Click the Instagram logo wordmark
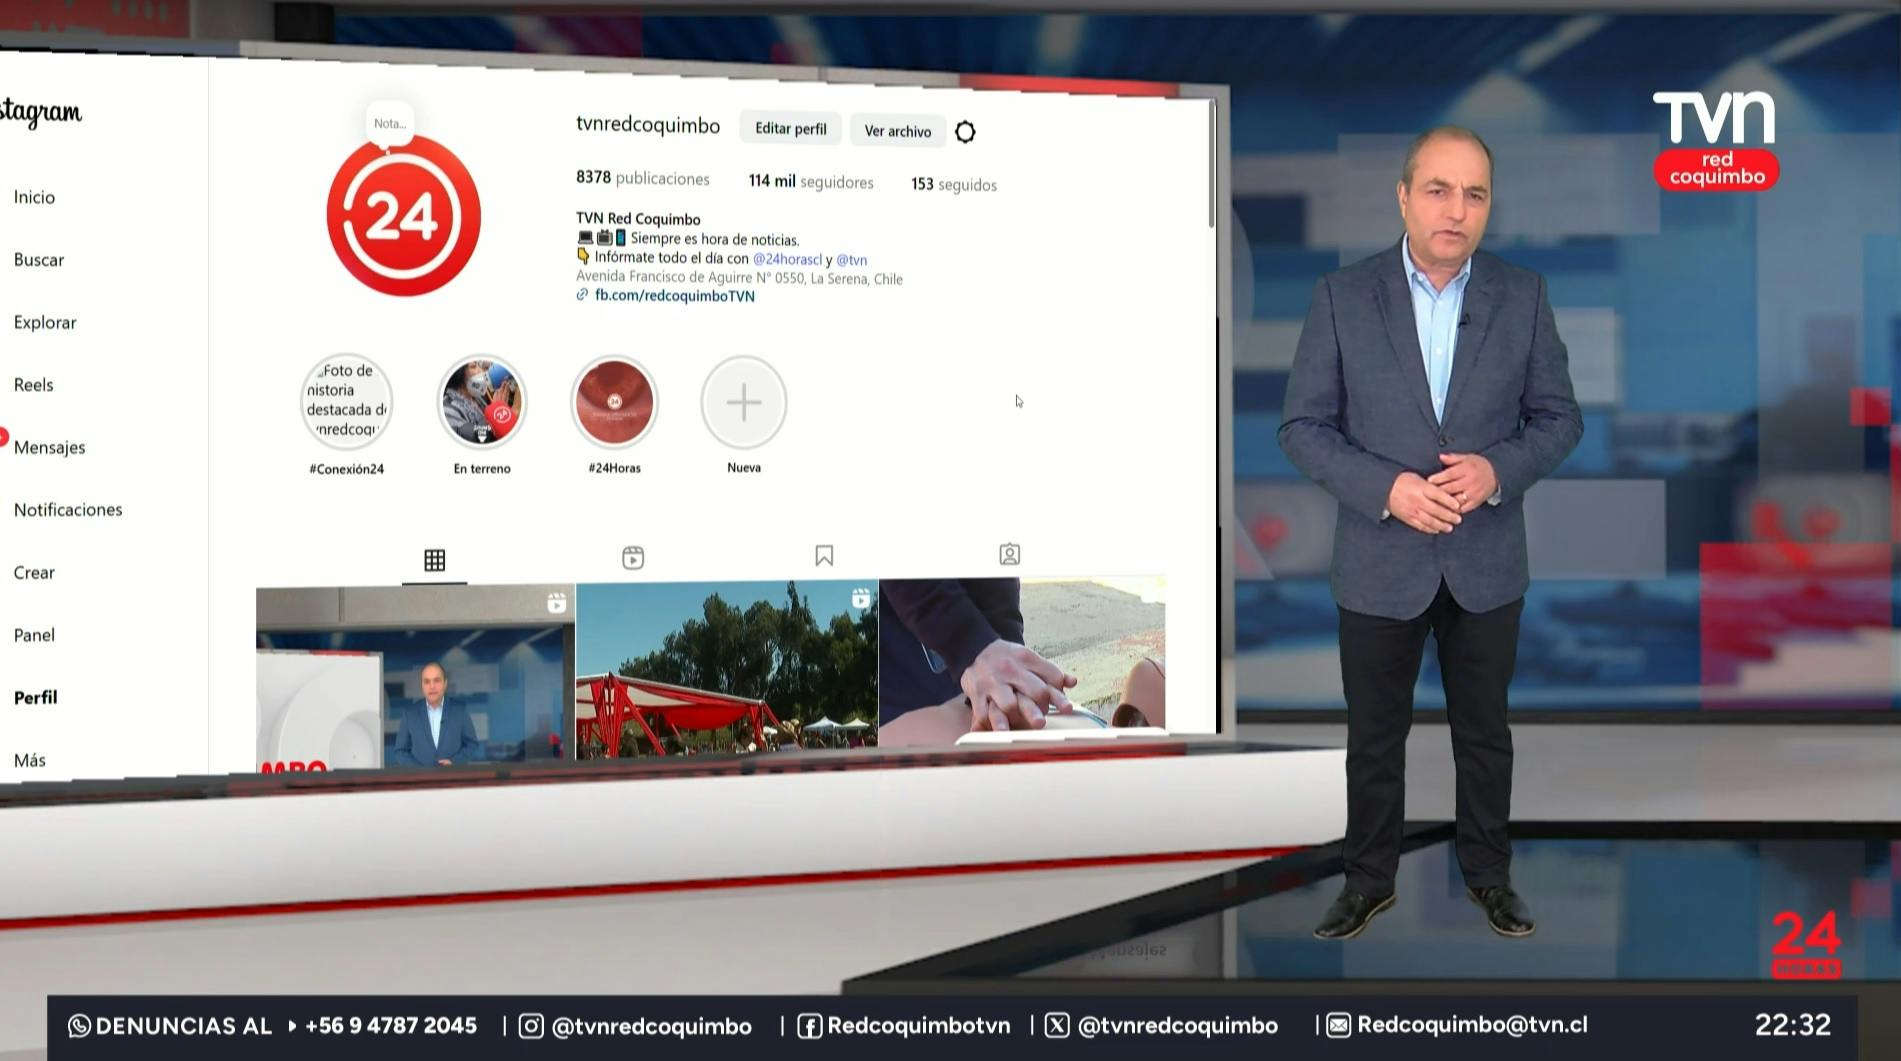This screenshot has width=1901, height=1061. point(41,112)
